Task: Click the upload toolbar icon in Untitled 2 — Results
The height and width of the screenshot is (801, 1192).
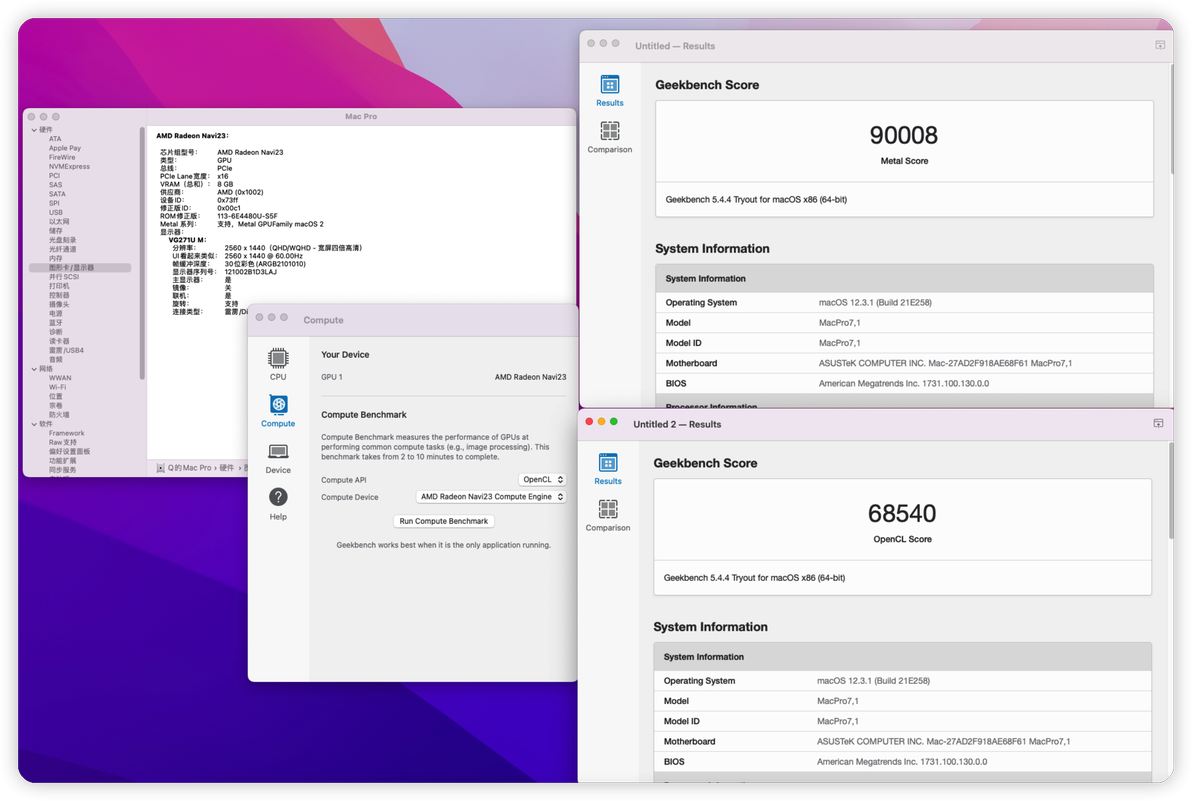Action: coord(1159,423)
